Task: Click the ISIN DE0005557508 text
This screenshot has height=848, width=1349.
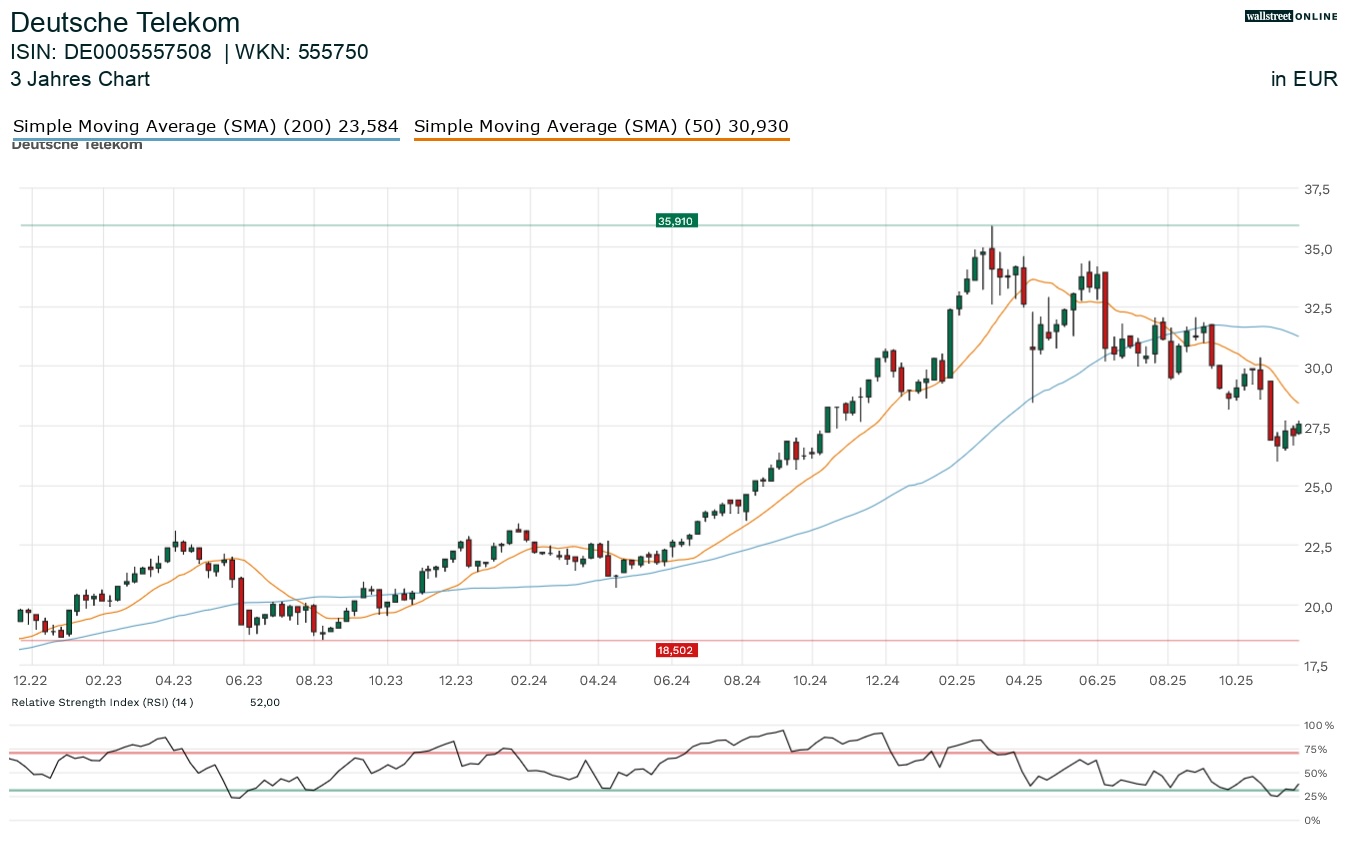Action: (x=111, y=52)
